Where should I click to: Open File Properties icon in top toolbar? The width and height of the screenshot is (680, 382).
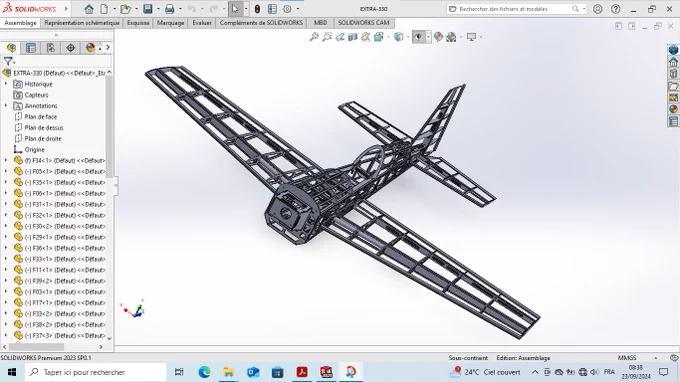click(x=272, y=9)
